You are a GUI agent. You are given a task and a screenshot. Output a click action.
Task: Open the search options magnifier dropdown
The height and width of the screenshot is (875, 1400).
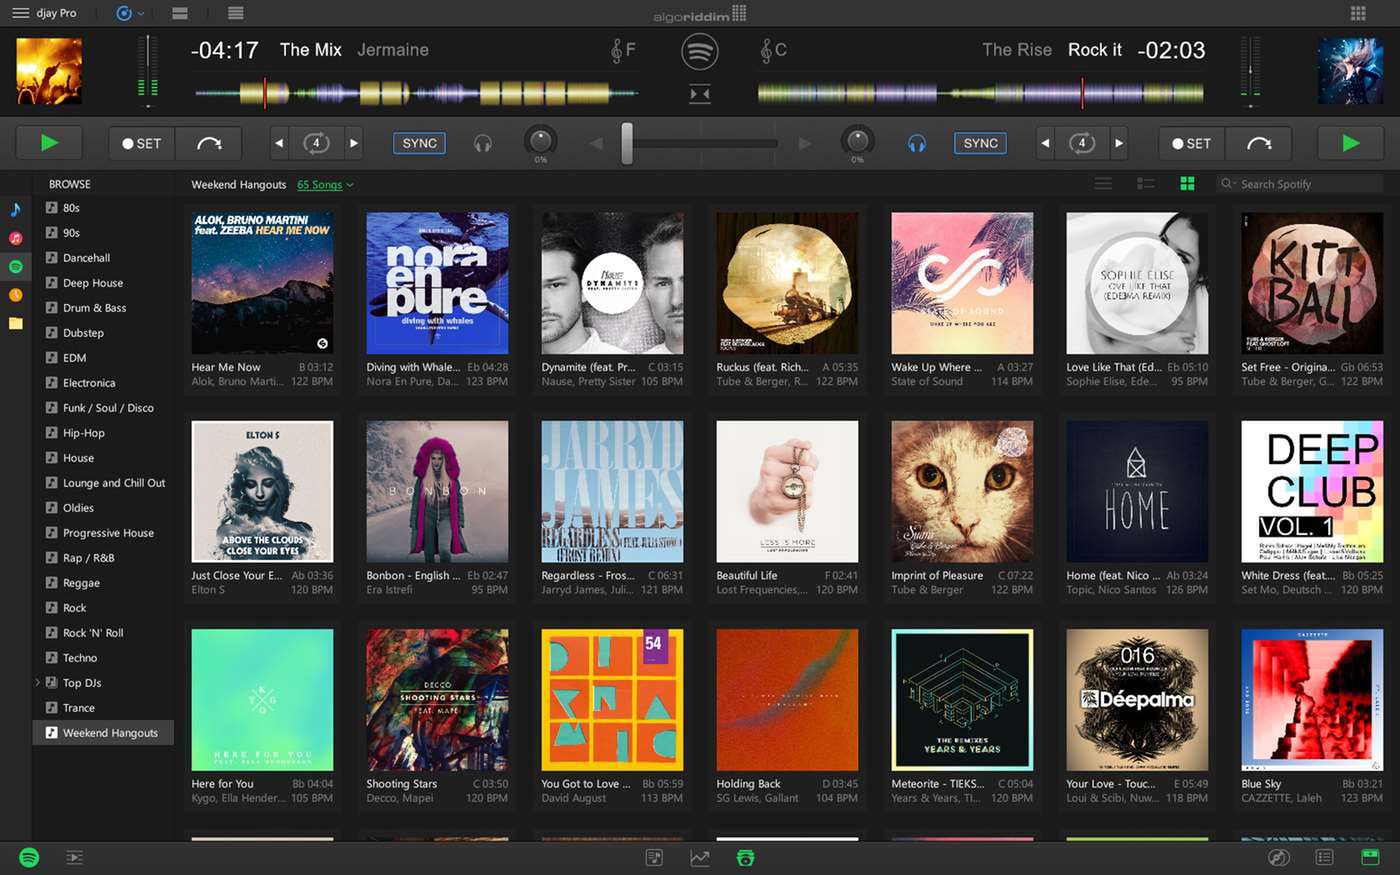pyautogui.click(x=1228, y=184)
